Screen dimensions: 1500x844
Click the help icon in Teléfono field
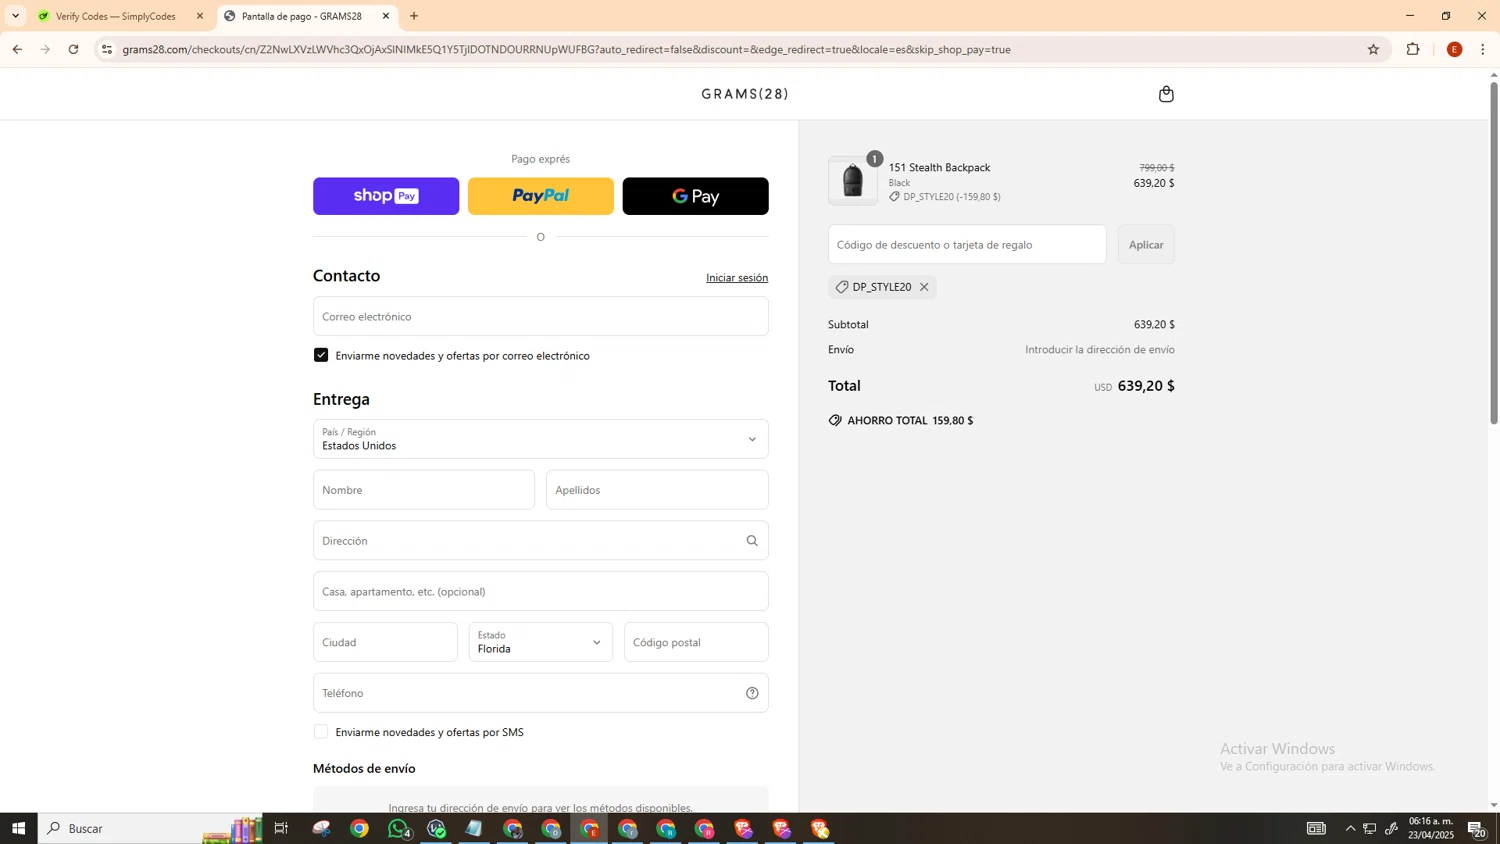point(752,693)
